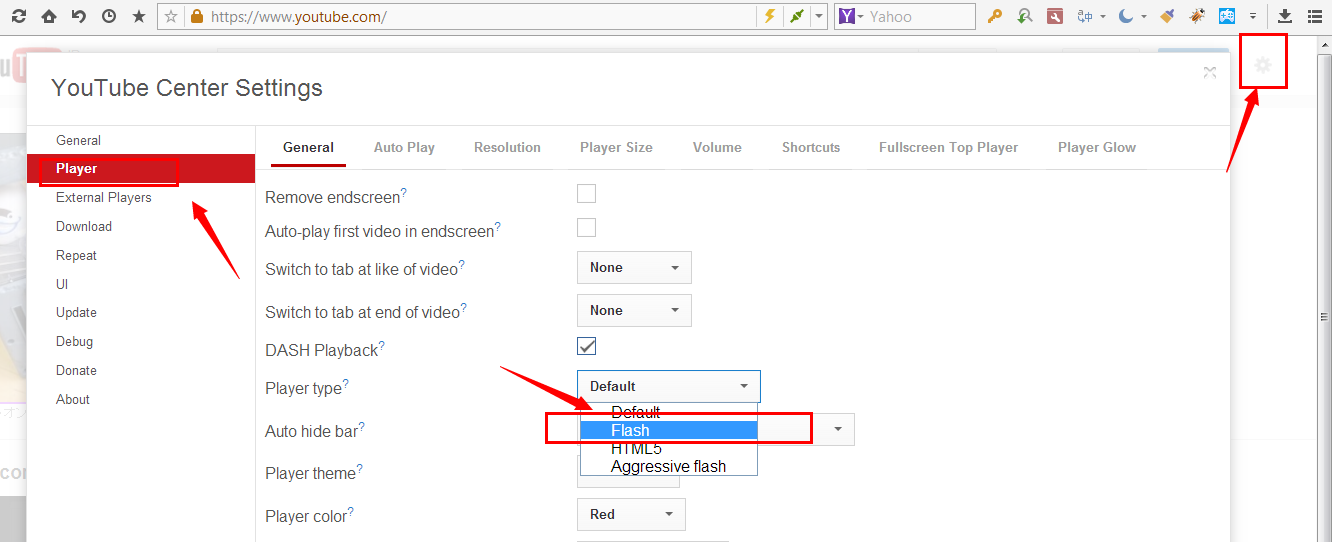Click the translate icon in toolbar
The height and width of the screenshot is (542, 1332).
1085,16
